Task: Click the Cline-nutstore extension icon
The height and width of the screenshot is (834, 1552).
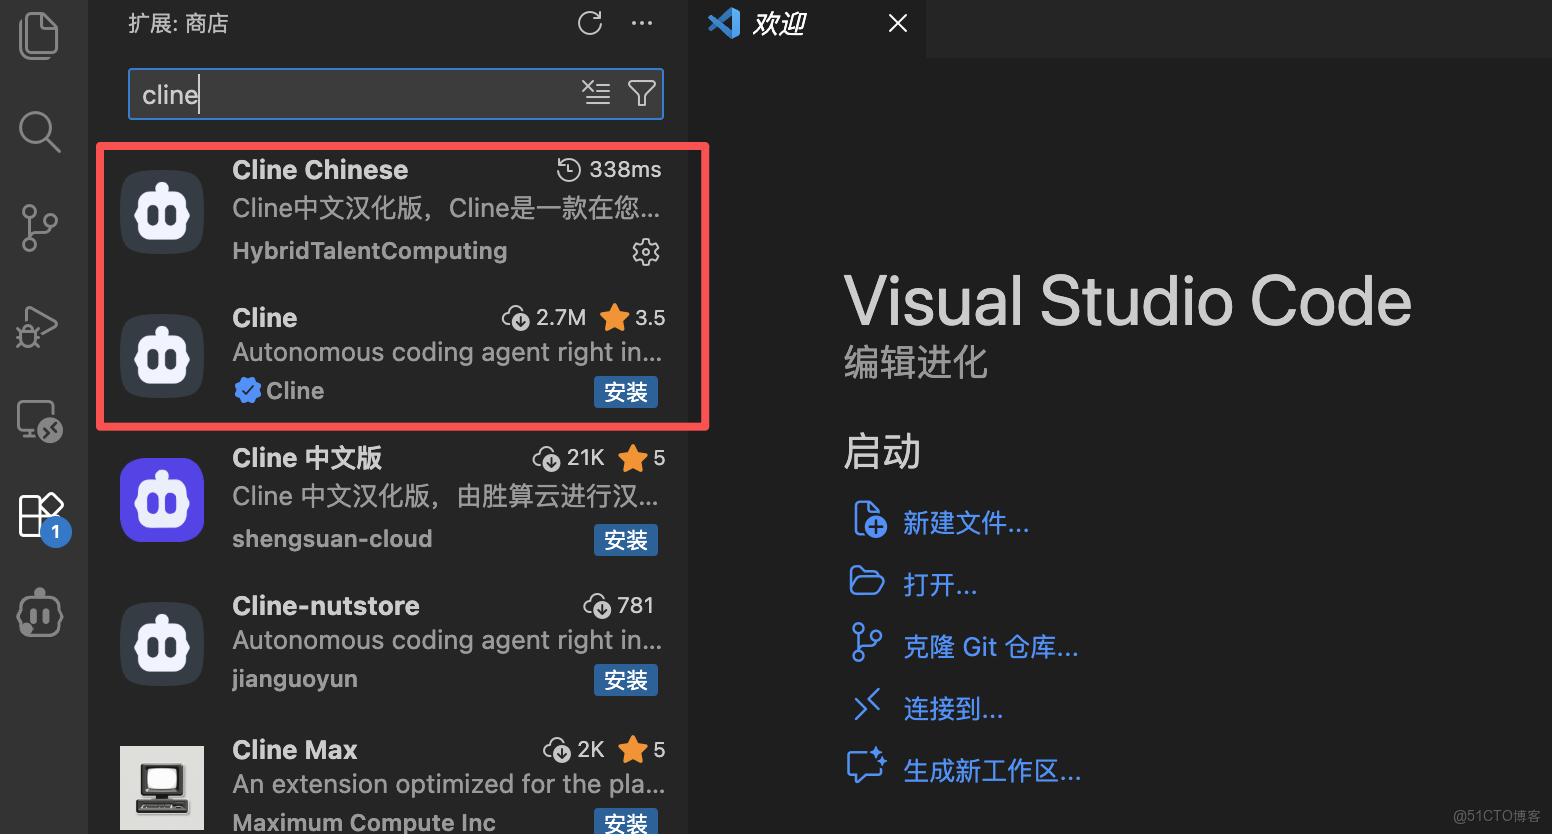Action: click(162, 644)
